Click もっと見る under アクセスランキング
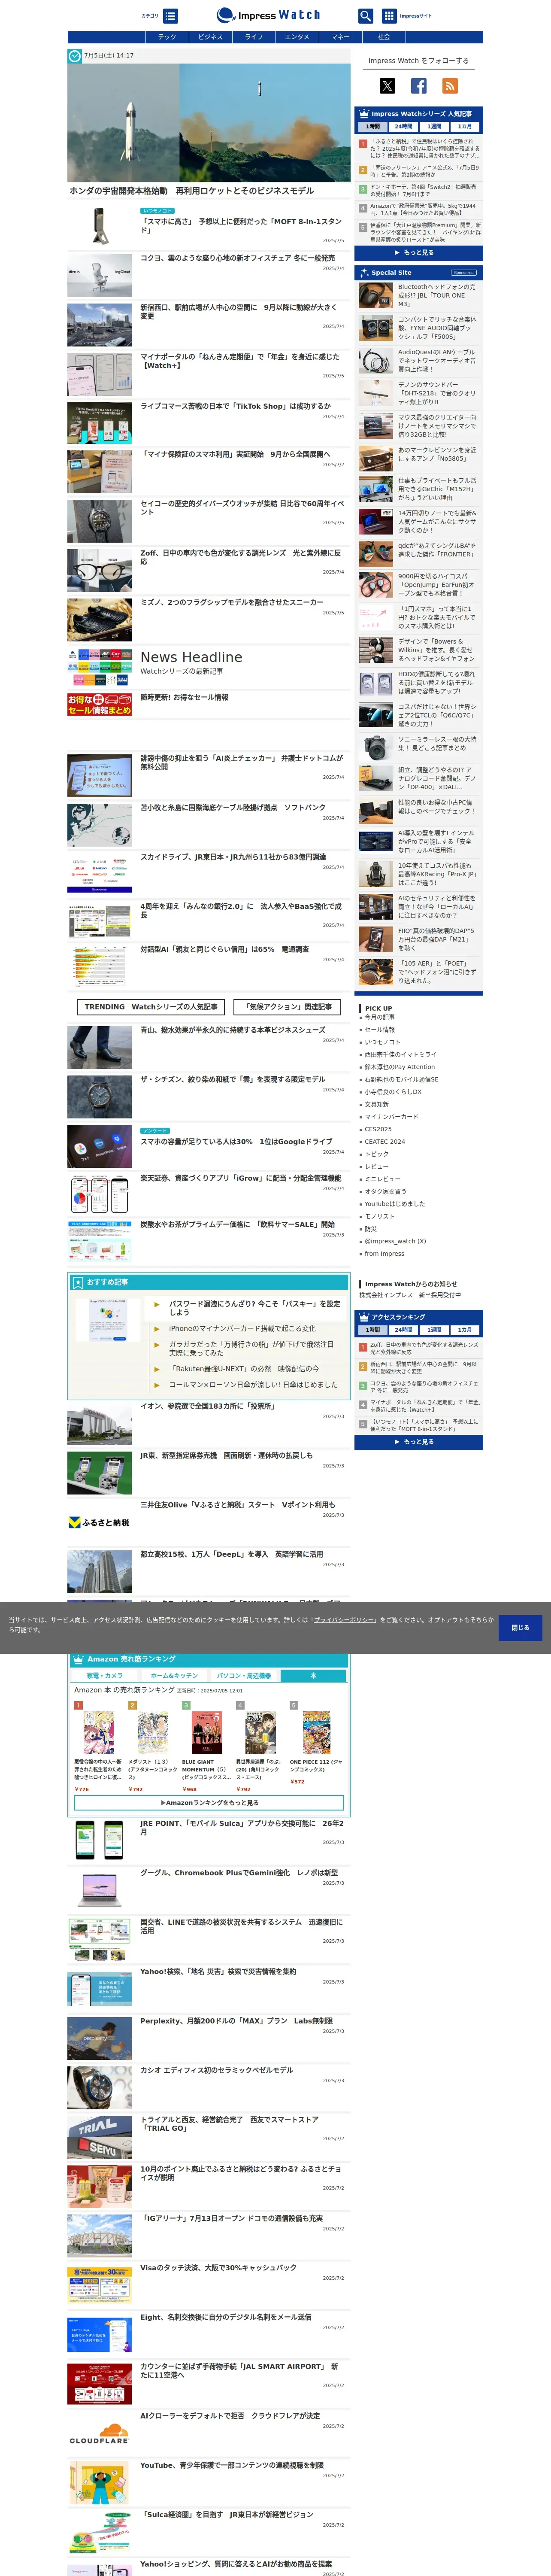 pos(418,1442)
